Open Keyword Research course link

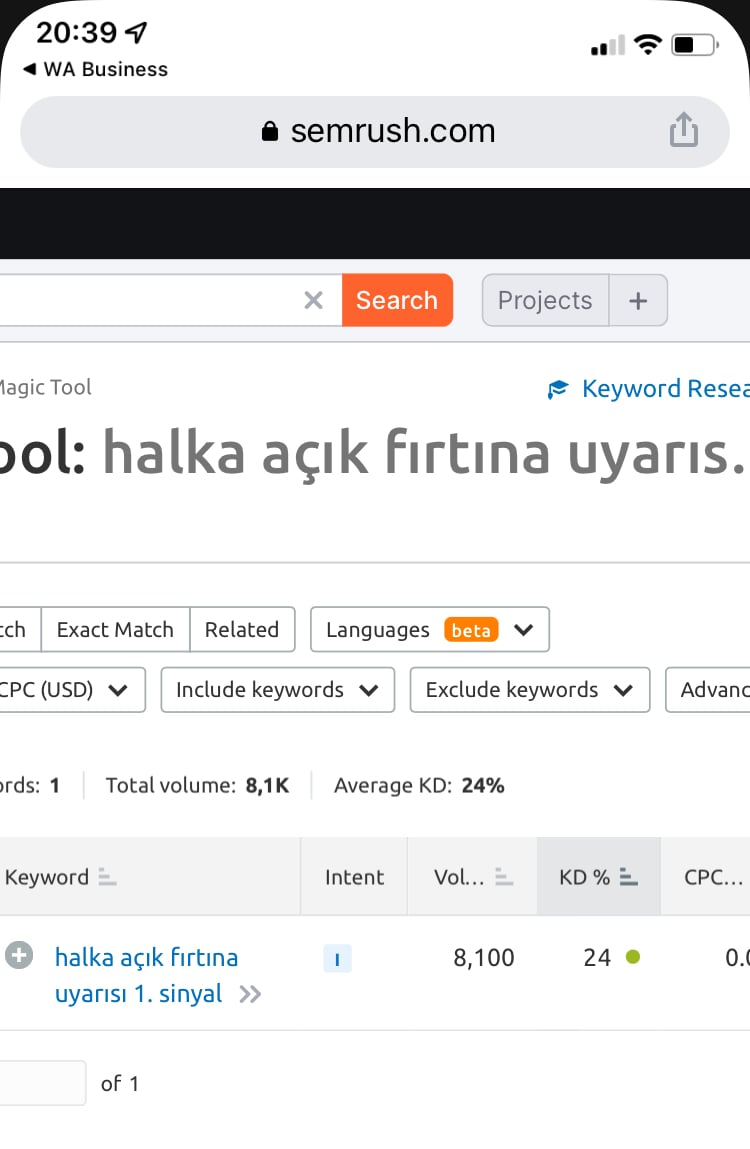click(648, 388)
